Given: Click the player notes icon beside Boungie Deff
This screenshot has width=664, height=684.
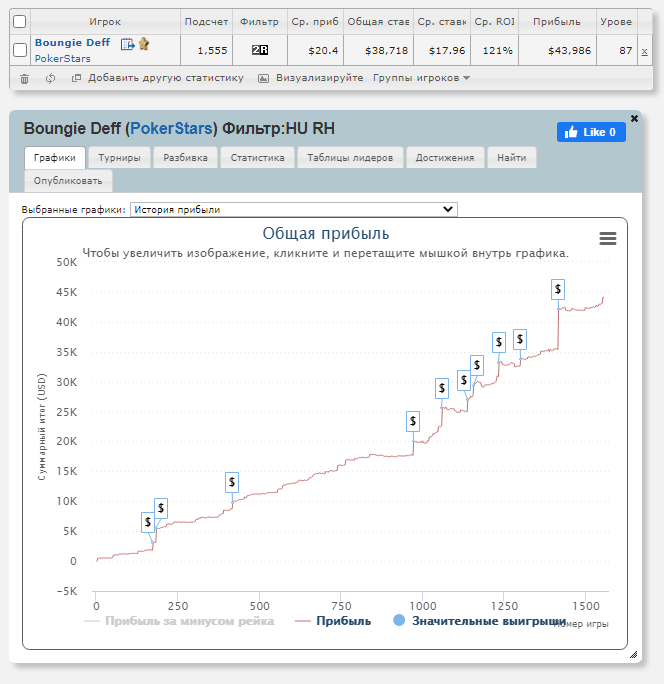Looking at the screenshot, I should [127, 44].
